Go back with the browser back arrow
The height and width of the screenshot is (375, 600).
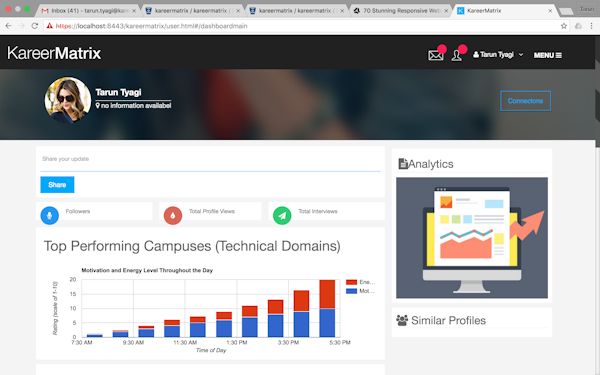pos(8,26)
